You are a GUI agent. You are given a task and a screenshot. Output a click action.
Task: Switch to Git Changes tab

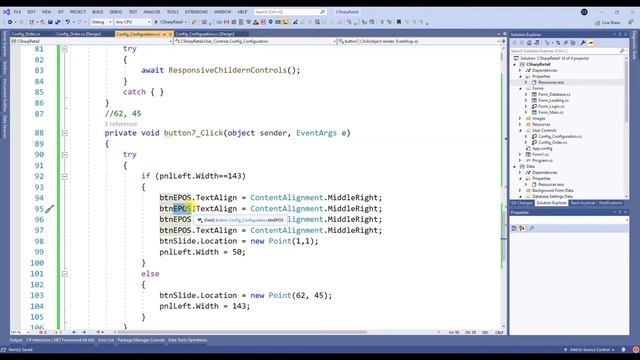[522, 203]
